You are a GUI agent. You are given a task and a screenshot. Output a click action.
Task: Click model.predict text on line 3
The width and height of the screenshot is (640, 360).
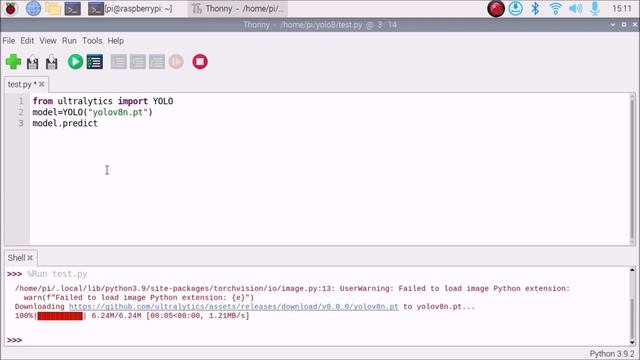pyautogui.click(x=65, y=123)
